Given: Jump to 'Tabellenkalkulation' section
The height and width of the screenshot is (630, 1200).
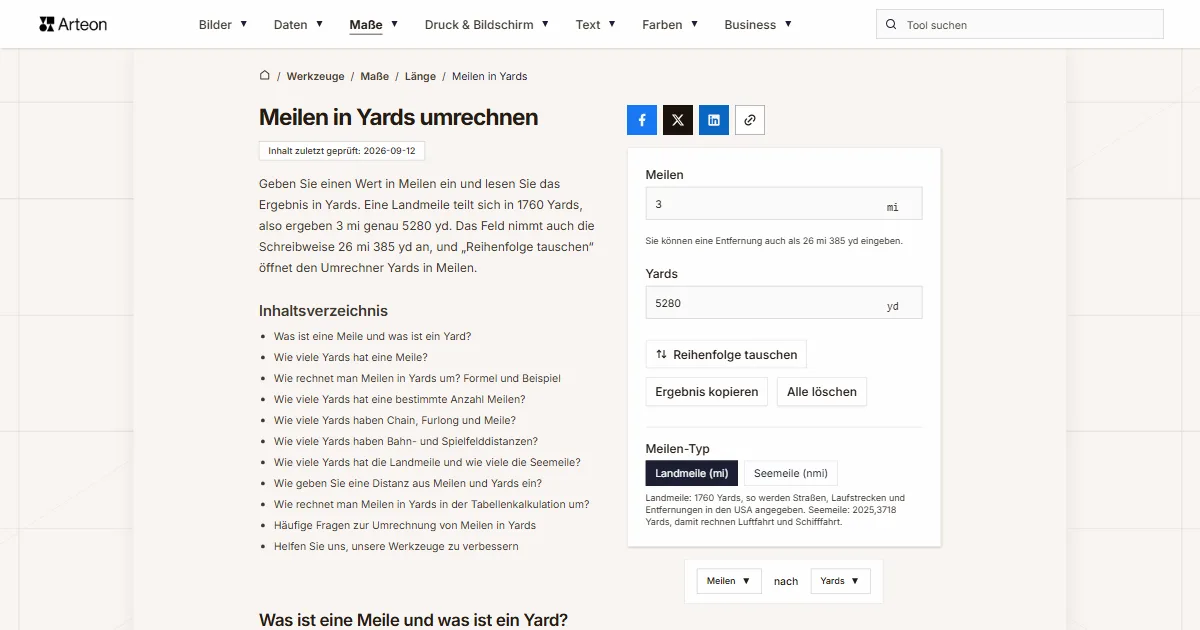Looking at the screenshot, I should [432, 504].
